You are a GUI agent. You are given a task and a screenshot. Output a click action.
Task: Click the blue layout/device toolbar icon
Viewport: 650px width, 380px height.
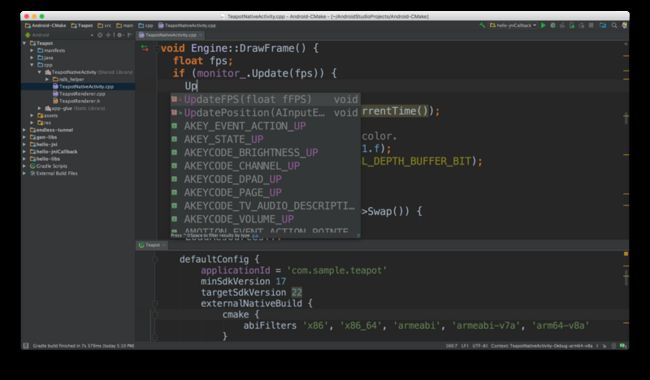(603, 26)
